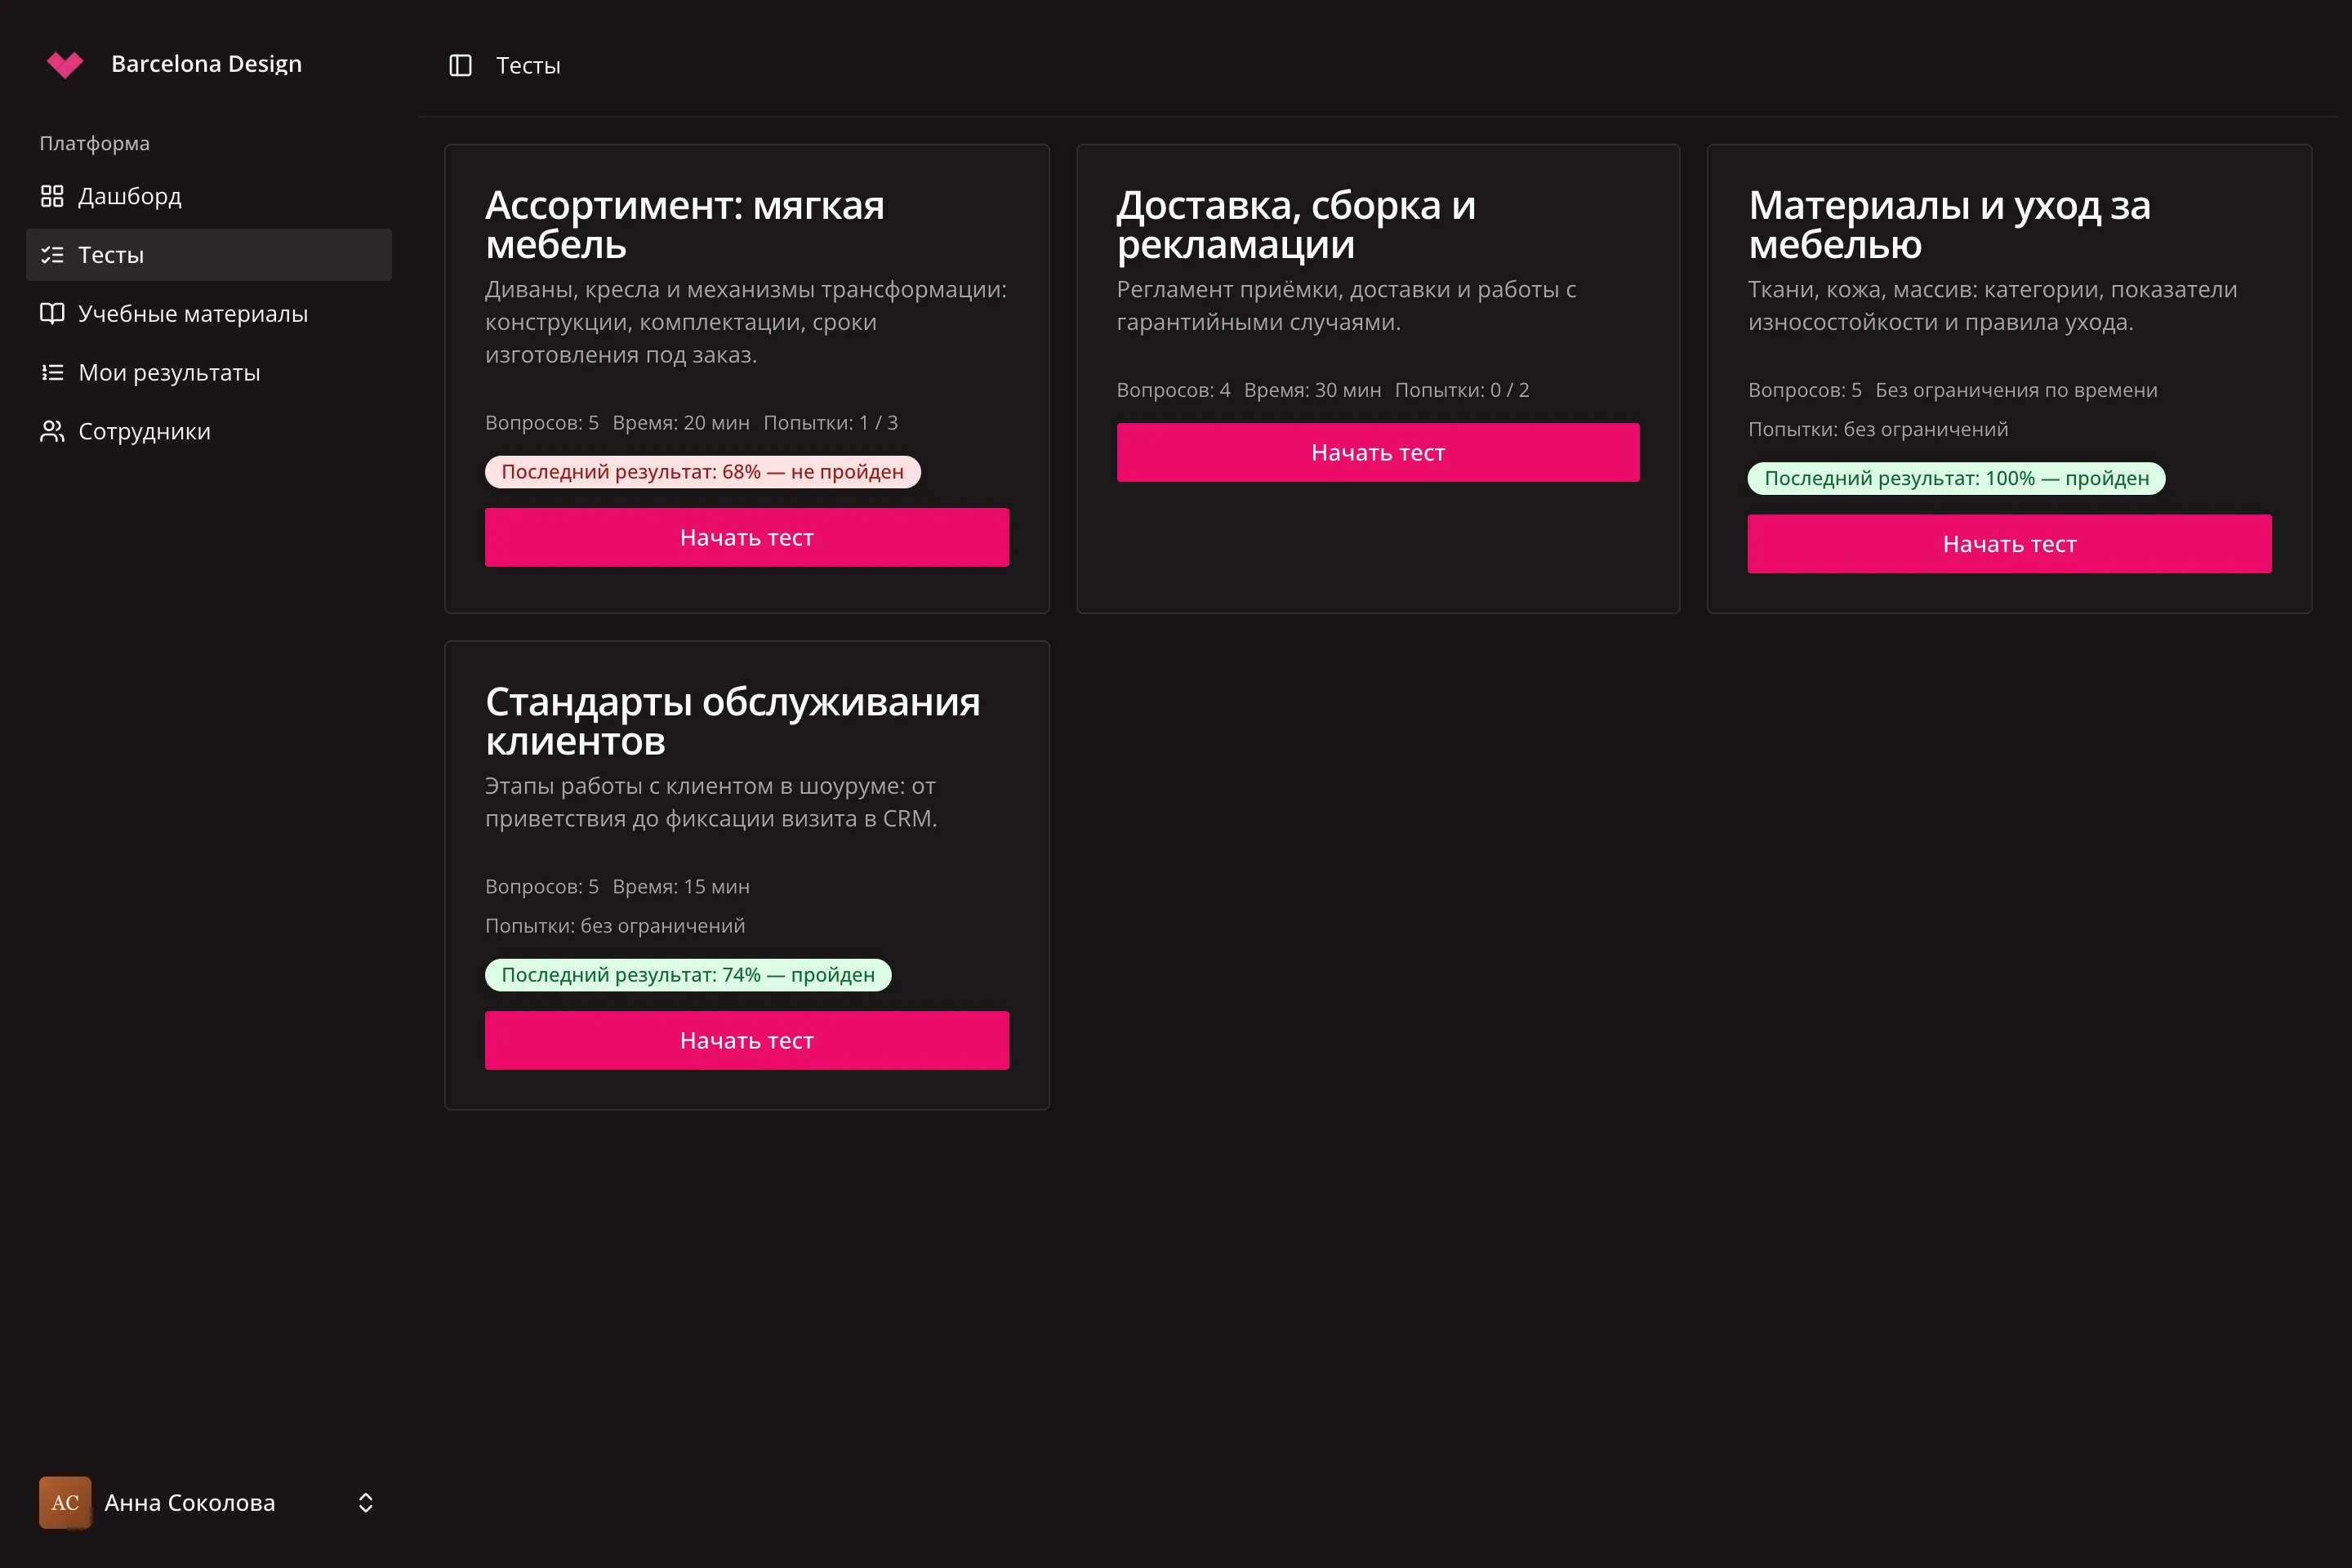Click 'Время: 20 мин' text
This screenshot has width=2352, height=1568.
(681, 423)
